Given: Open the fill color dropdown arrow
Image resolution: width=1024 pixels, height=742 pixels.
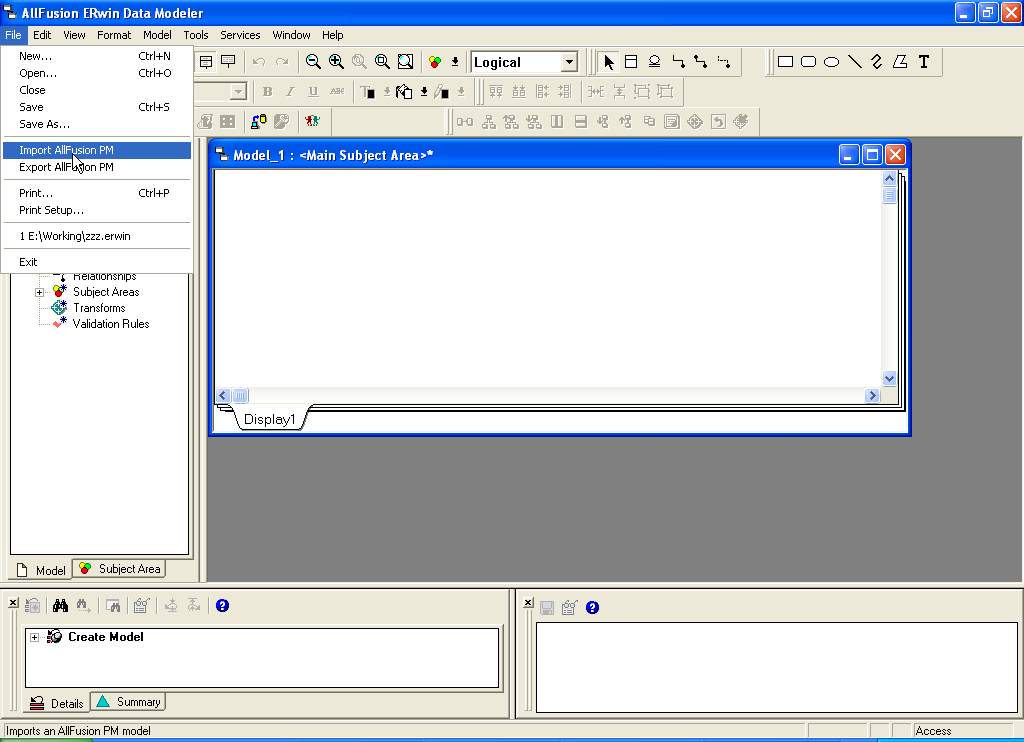Looking at the screenshot, I should [424, 92].
